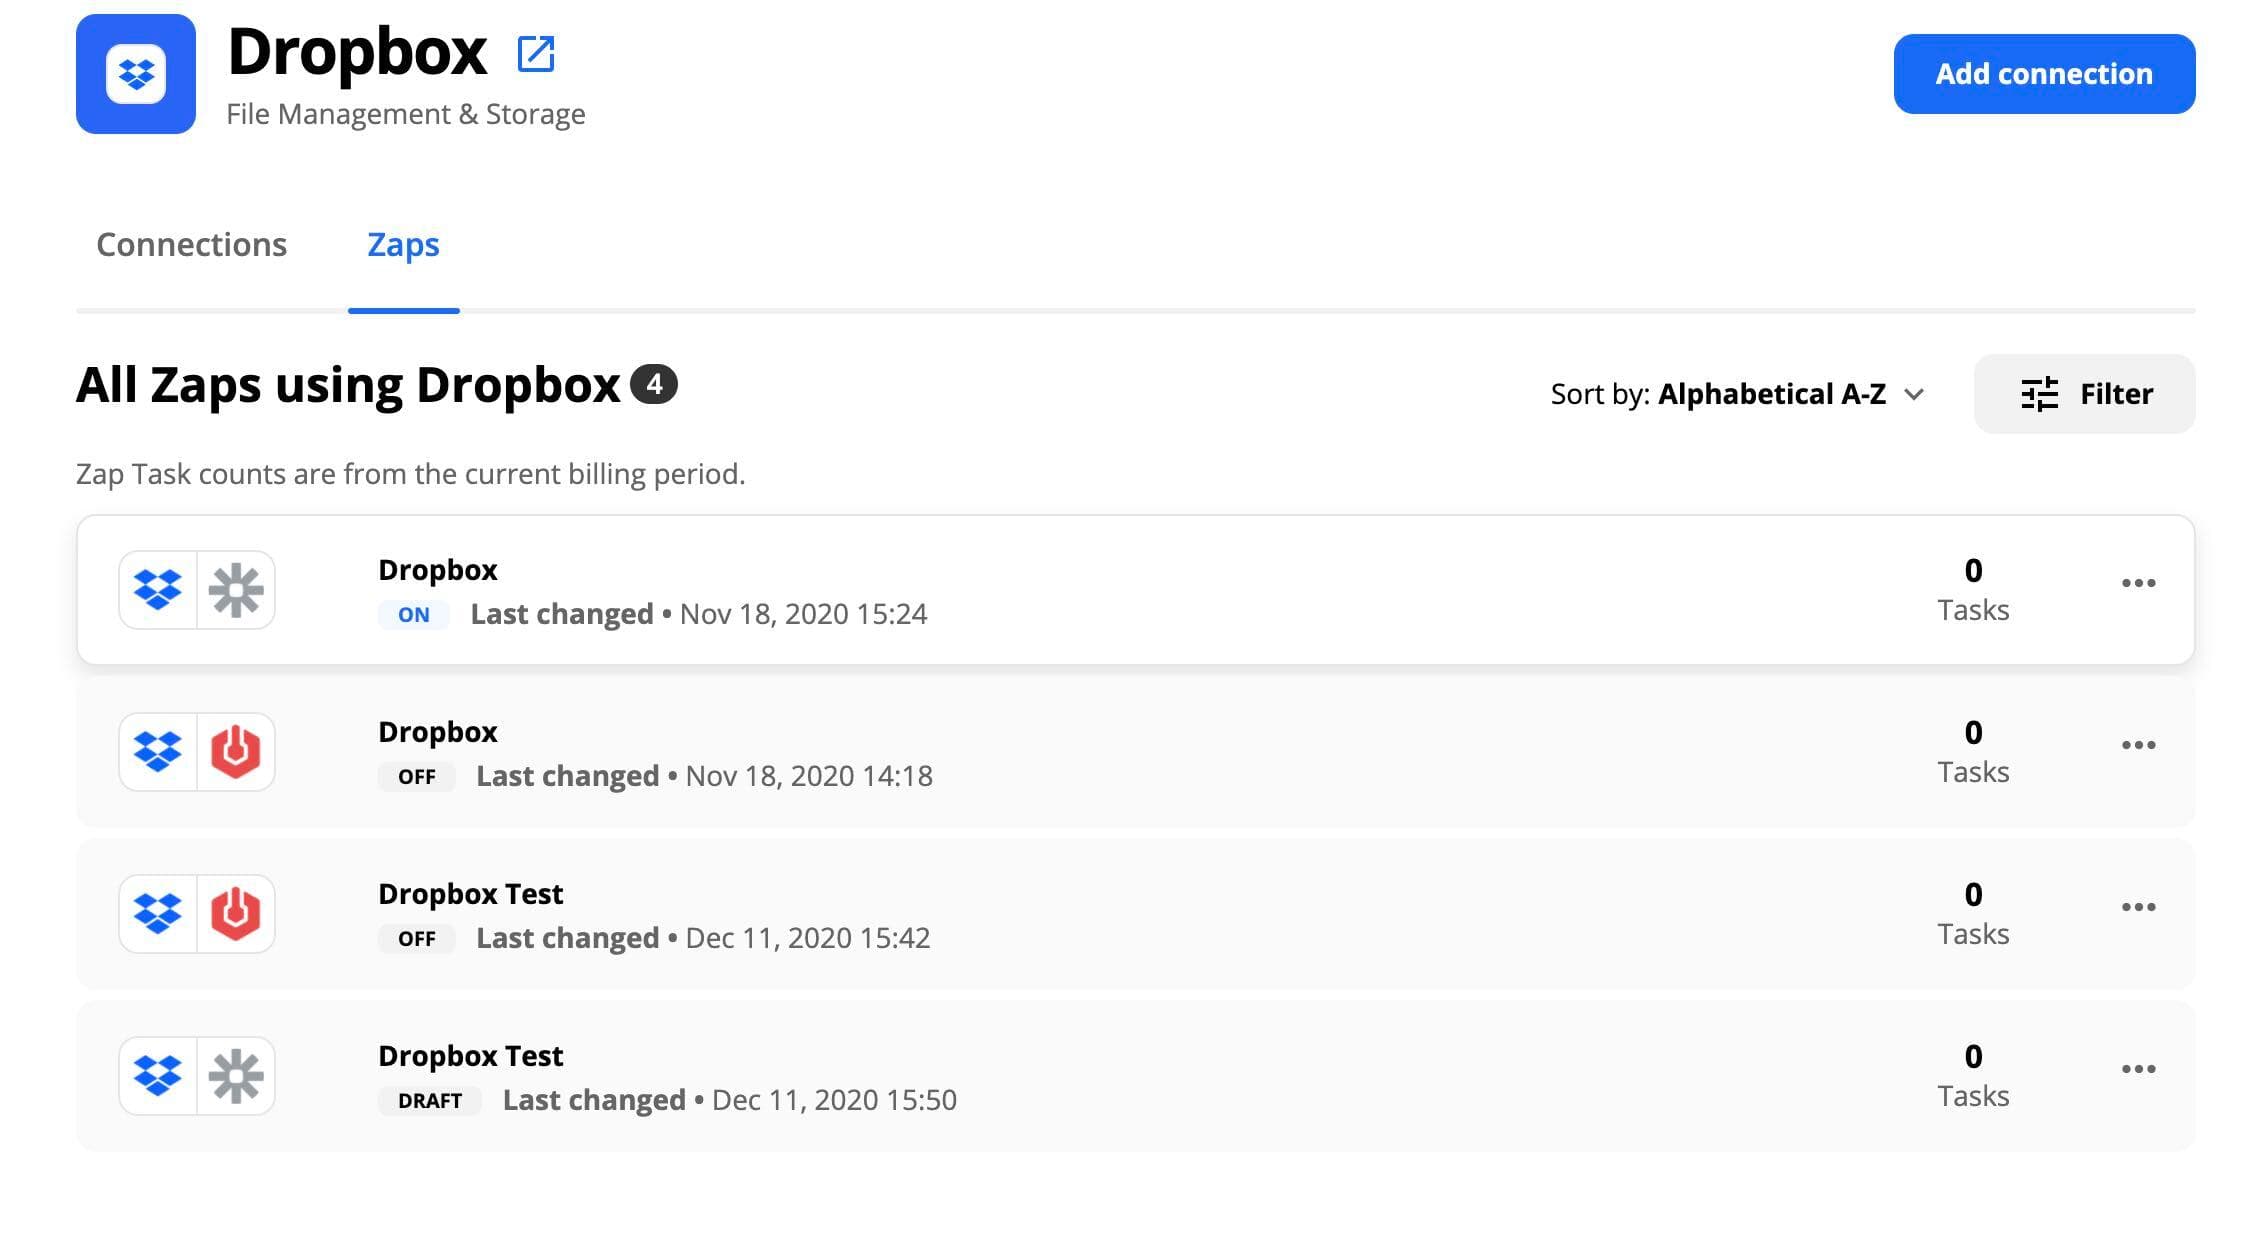The width and height of the screenshot is (2262, 1252).
Task: Click the large Dropbox app logo
Action: click(x=136, y=74)
